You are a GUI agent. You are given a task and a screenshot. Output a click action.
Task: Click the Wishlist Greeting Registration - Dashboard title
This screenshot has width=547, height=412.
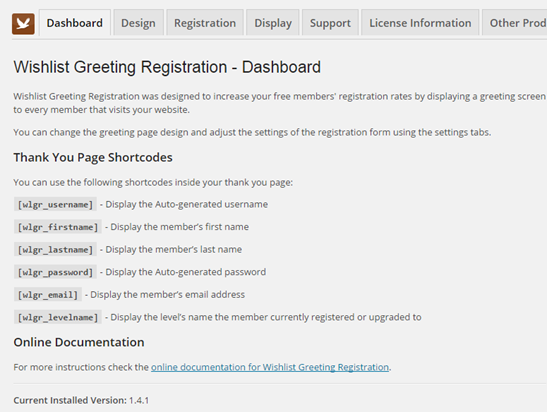(167, 67)
